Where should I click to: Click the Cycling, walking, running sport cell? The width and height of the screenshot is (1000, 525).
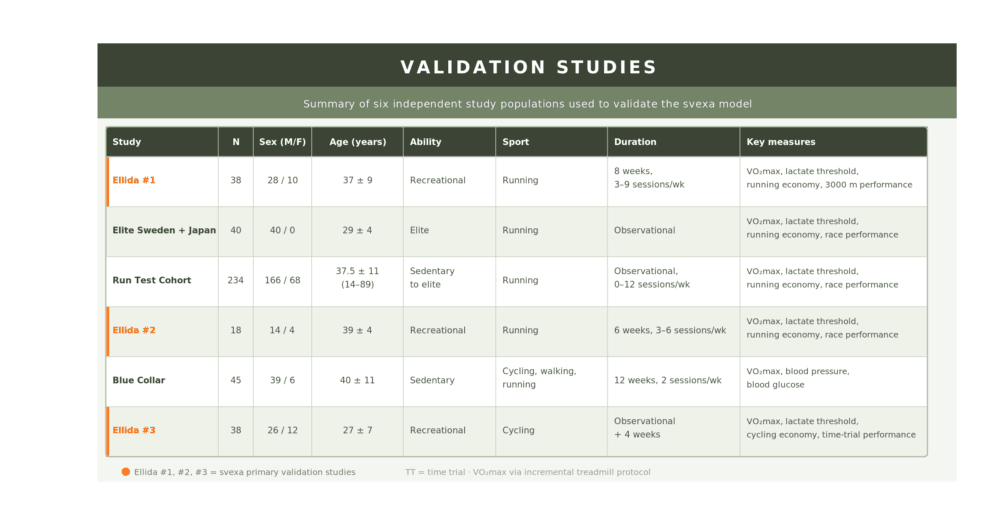539,378
